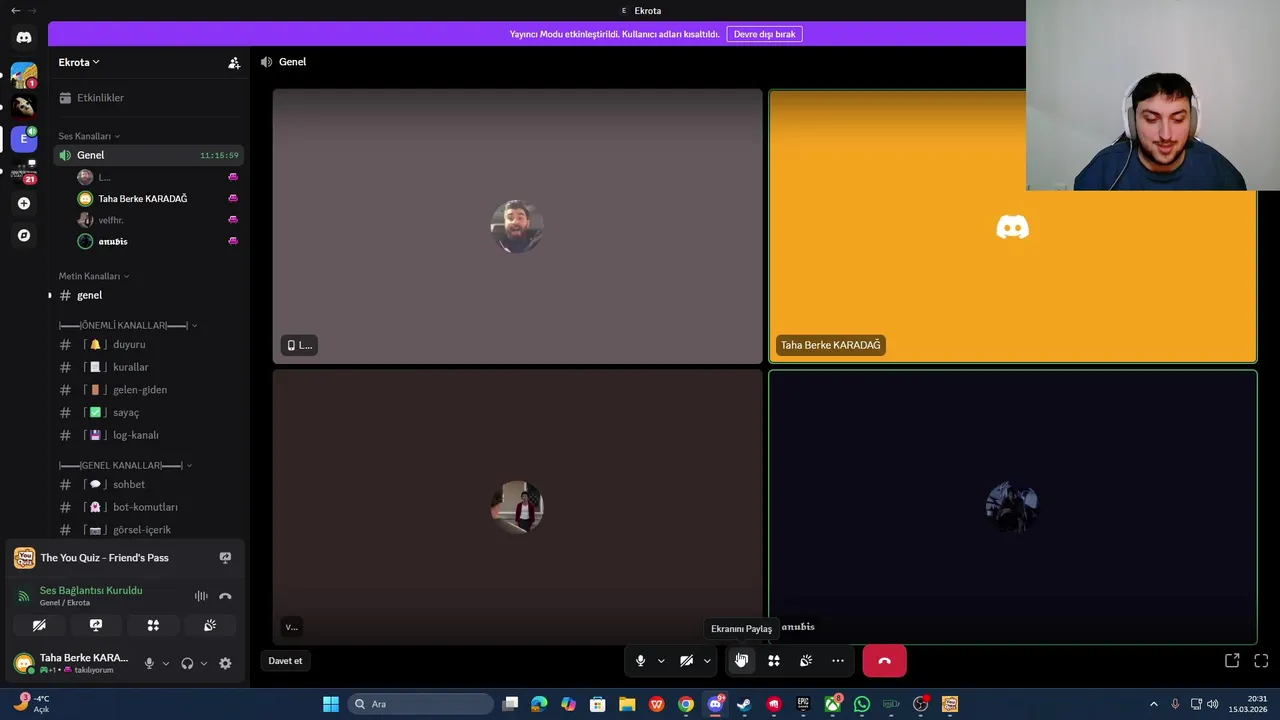Click the Ara taskbar search box
1280x720 pixels.
click(x=420, y=704)
